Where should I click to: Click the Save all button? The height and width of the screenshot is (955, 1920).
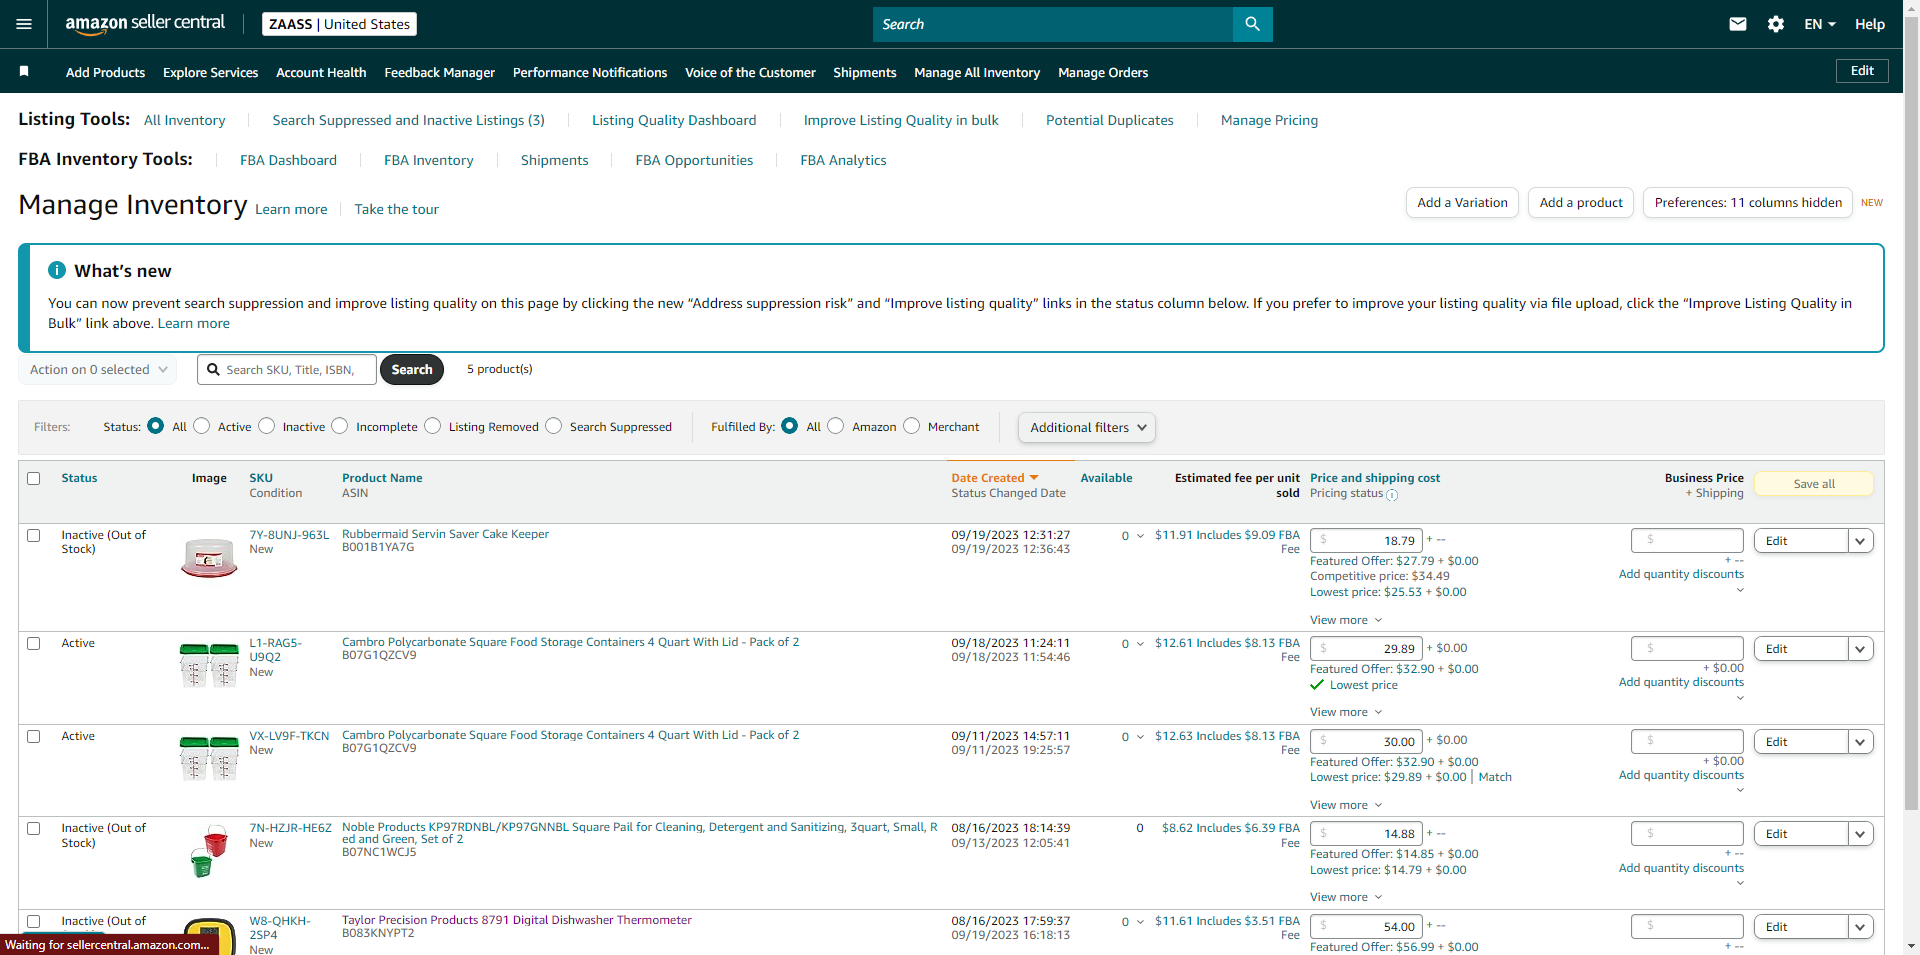tap(1814, 484)
